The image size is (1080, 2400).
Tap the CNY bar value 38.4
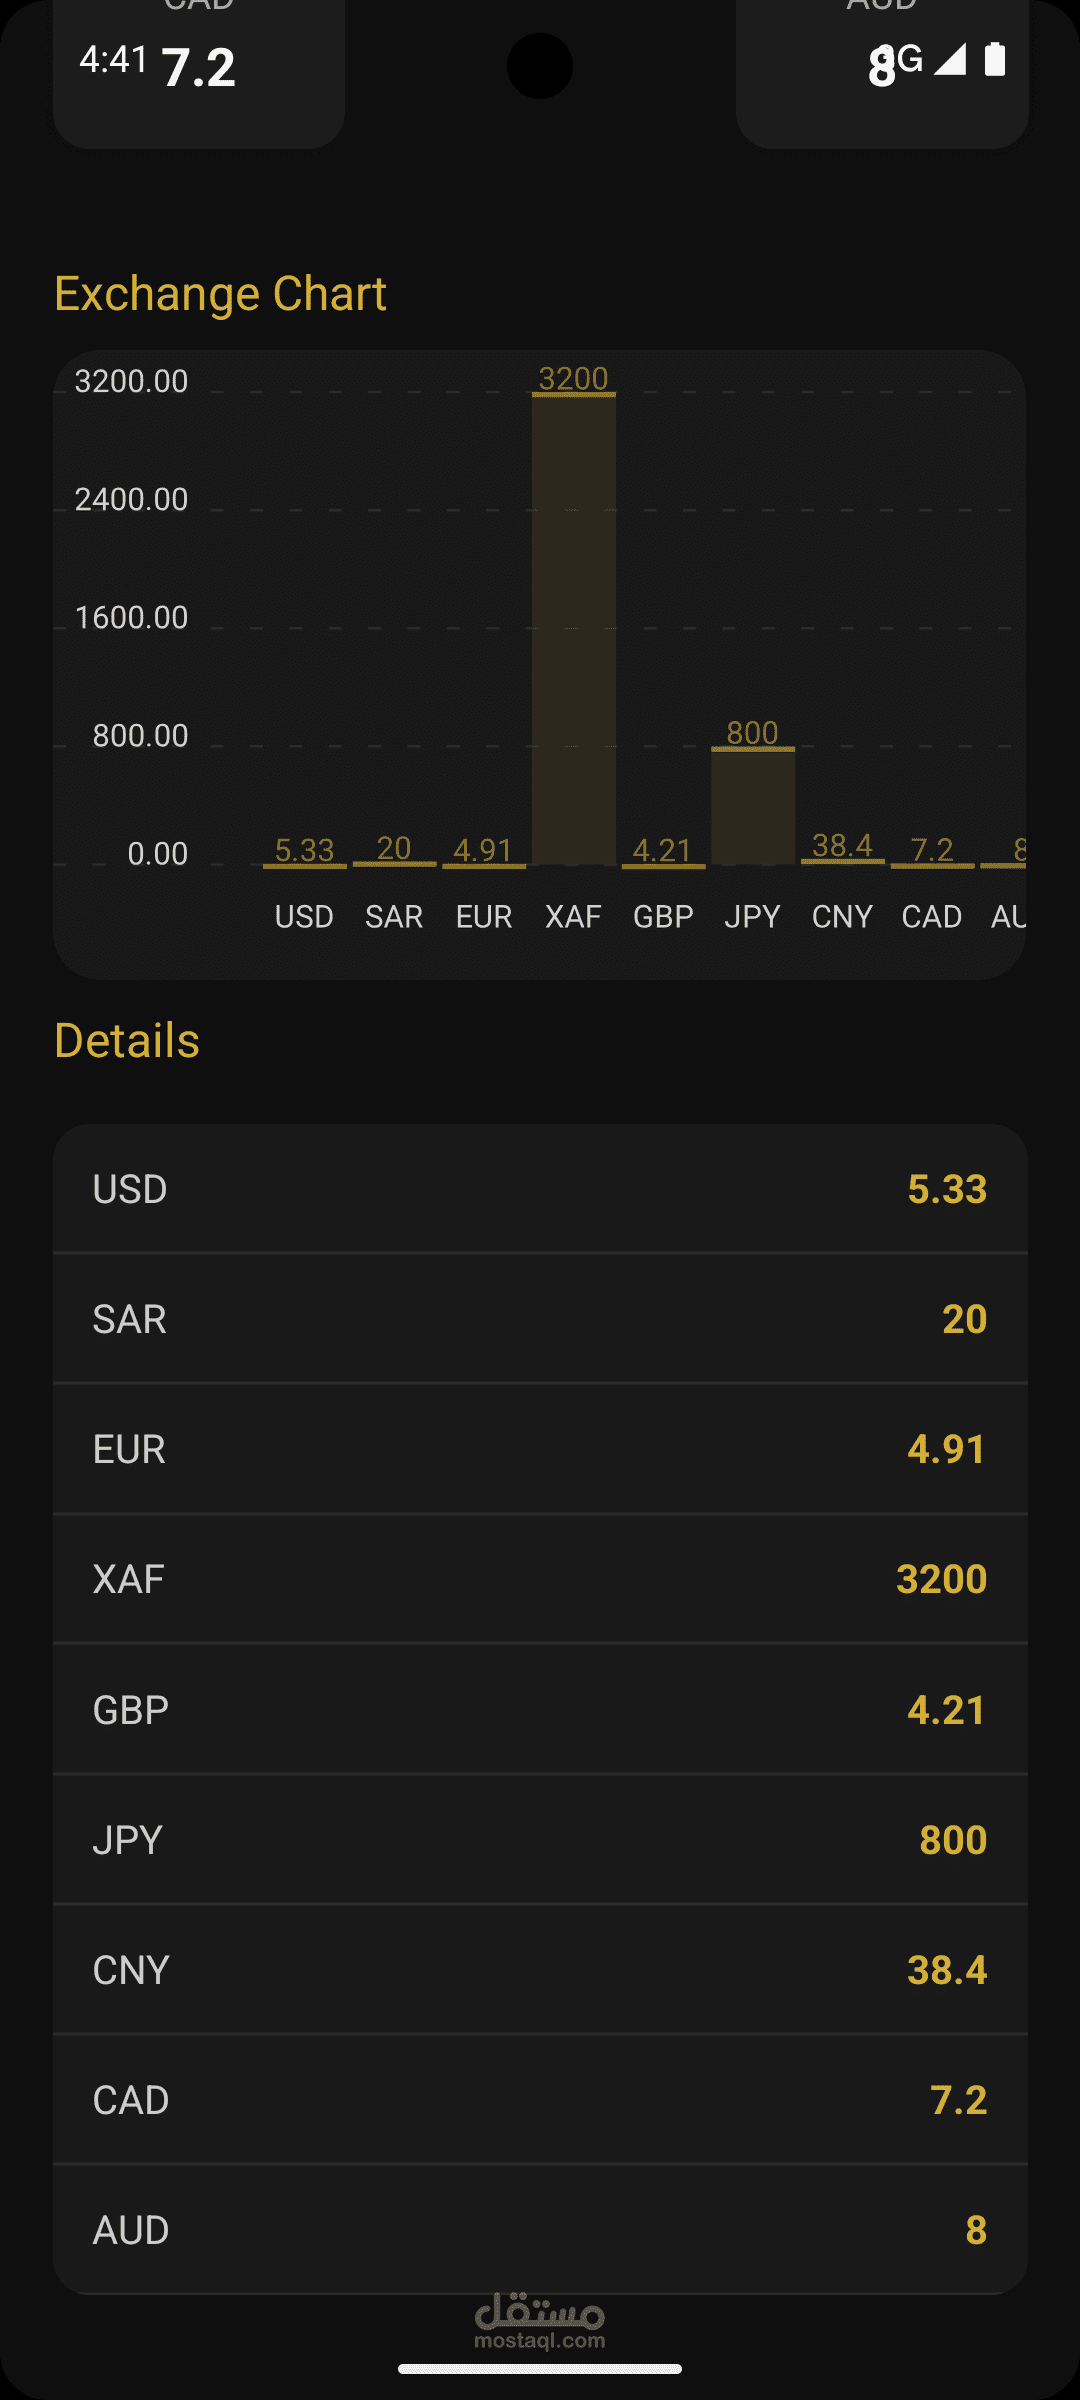pos(842,846)
